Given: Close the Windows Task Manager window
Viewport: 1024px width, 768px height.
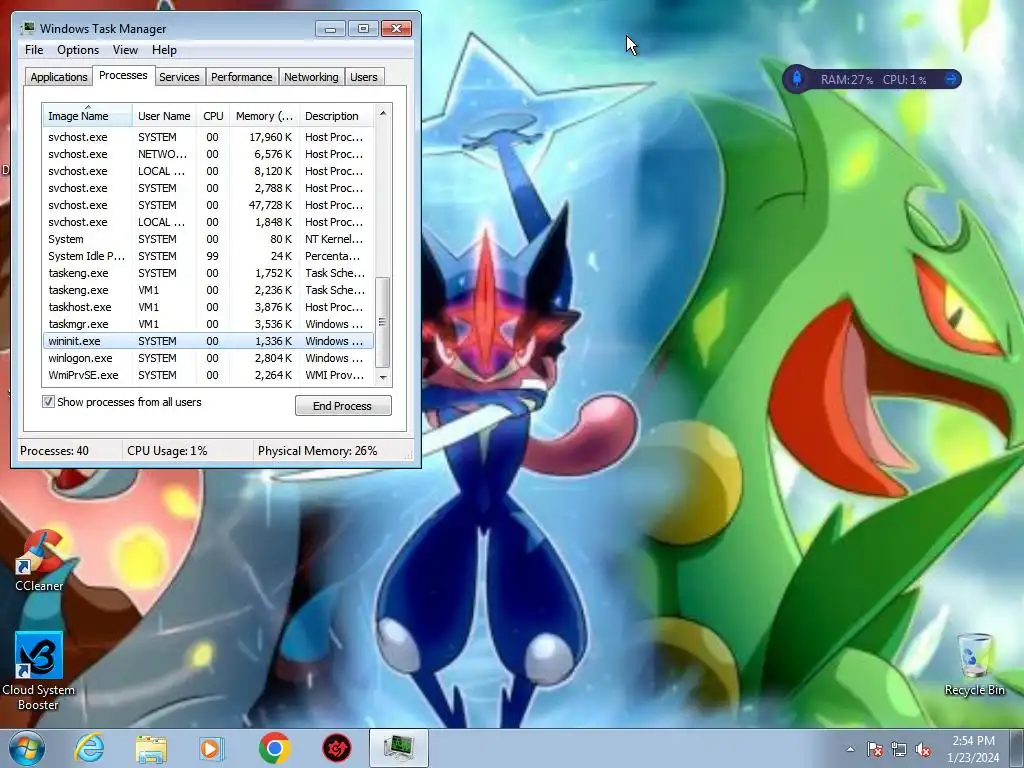Looking at the screenshot, I should [x=396, y=29].
